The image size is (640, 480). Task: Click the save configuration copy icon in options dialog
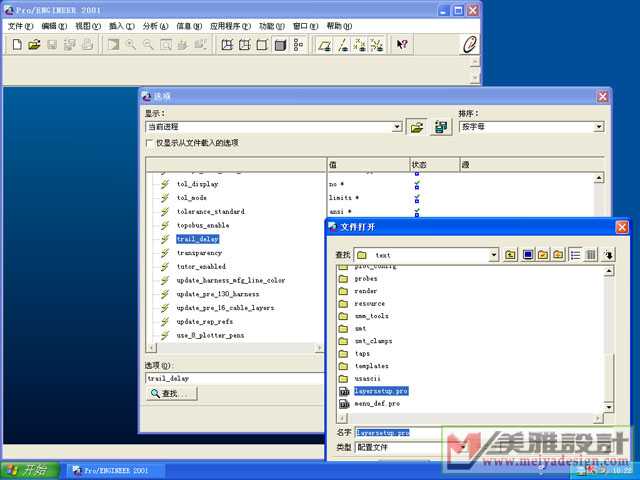(441, 127)
